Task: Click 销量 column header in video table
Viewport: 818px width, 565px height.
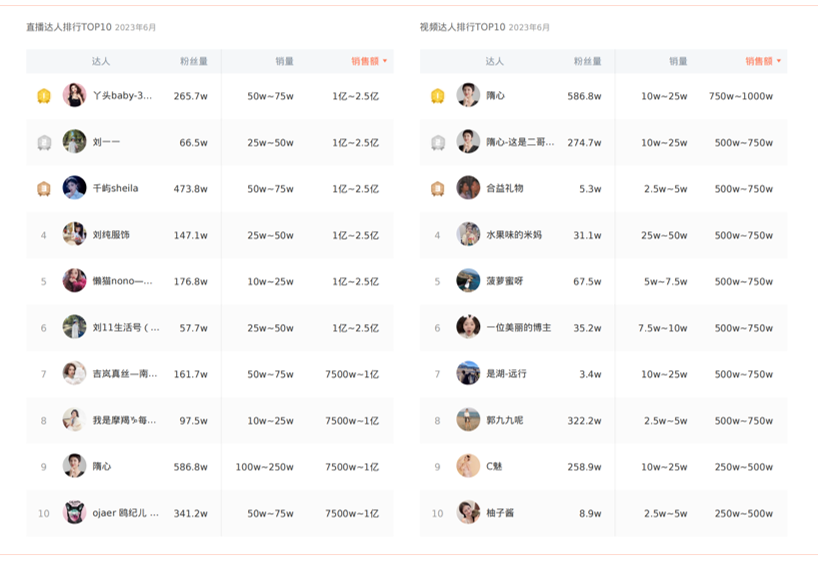Action: tap(678, 62)
